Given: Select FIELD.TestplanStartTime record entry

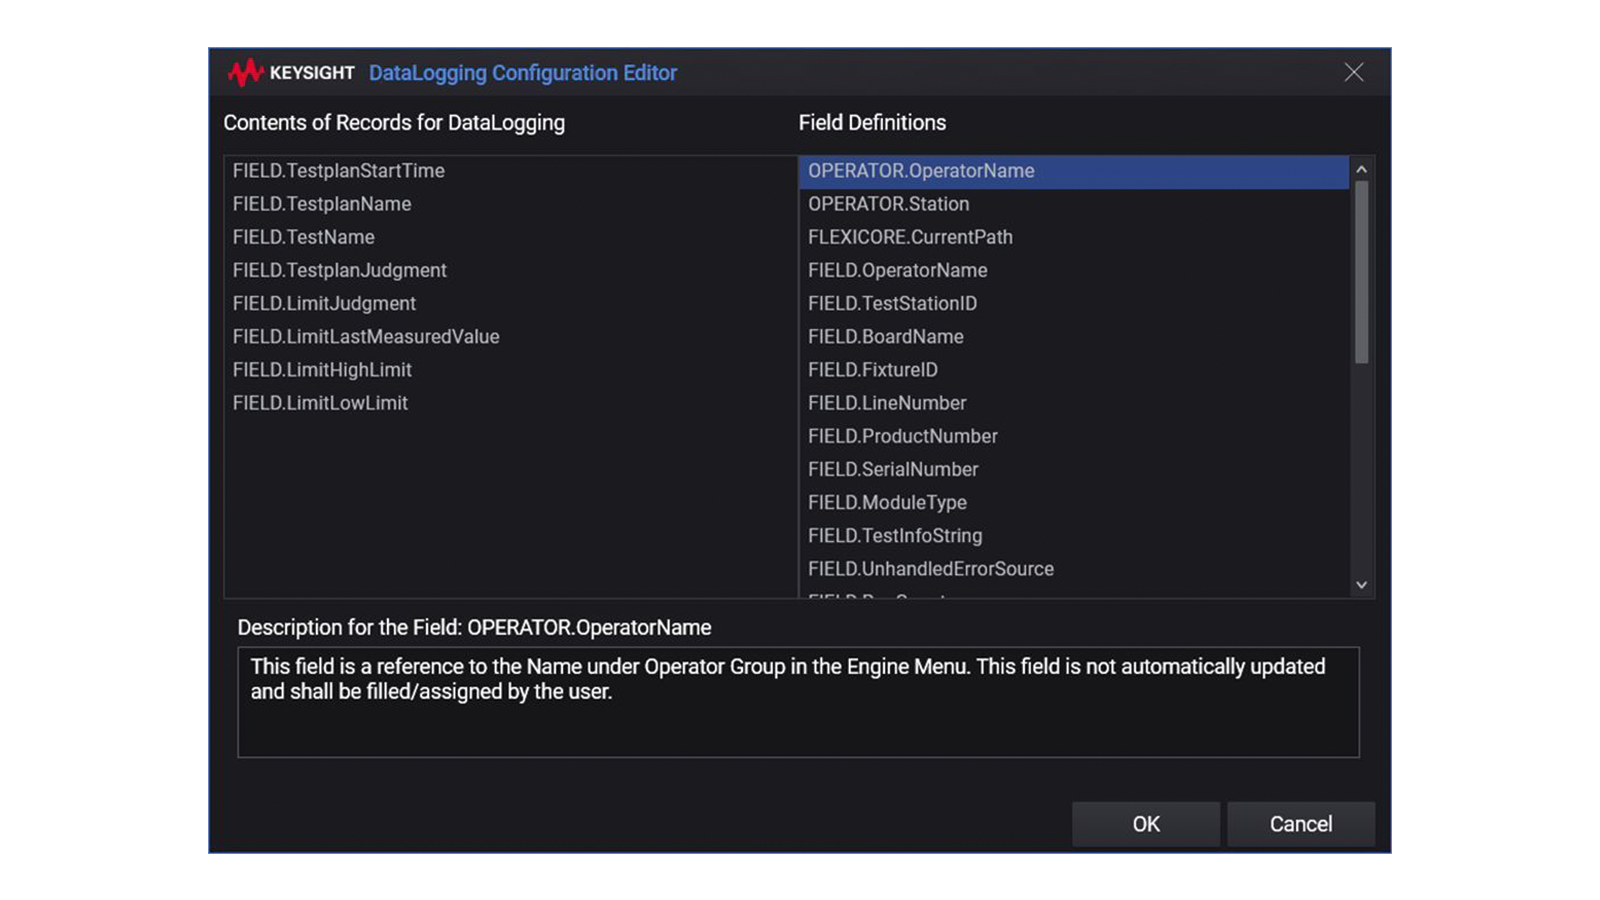Looking at the screenshot, I should coord(338,171).
